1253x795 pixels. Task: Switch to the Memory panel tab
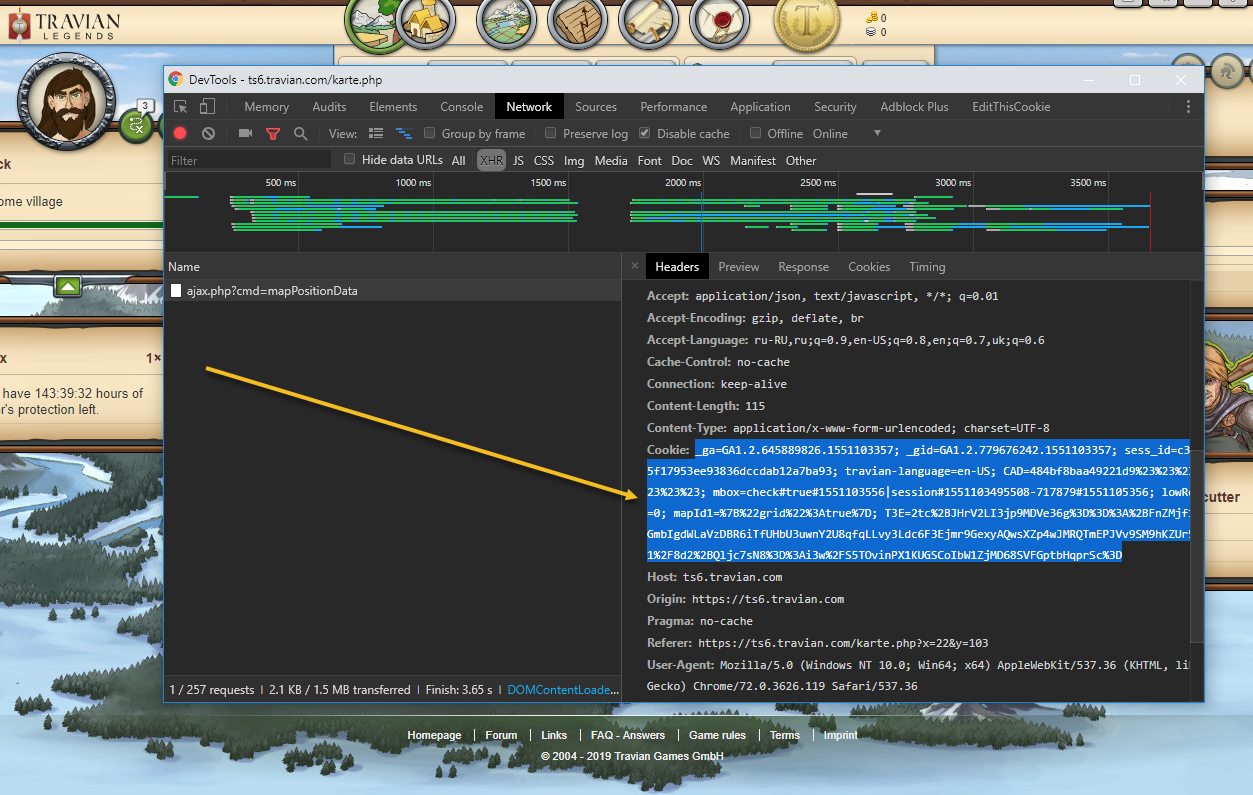point(267,107)
